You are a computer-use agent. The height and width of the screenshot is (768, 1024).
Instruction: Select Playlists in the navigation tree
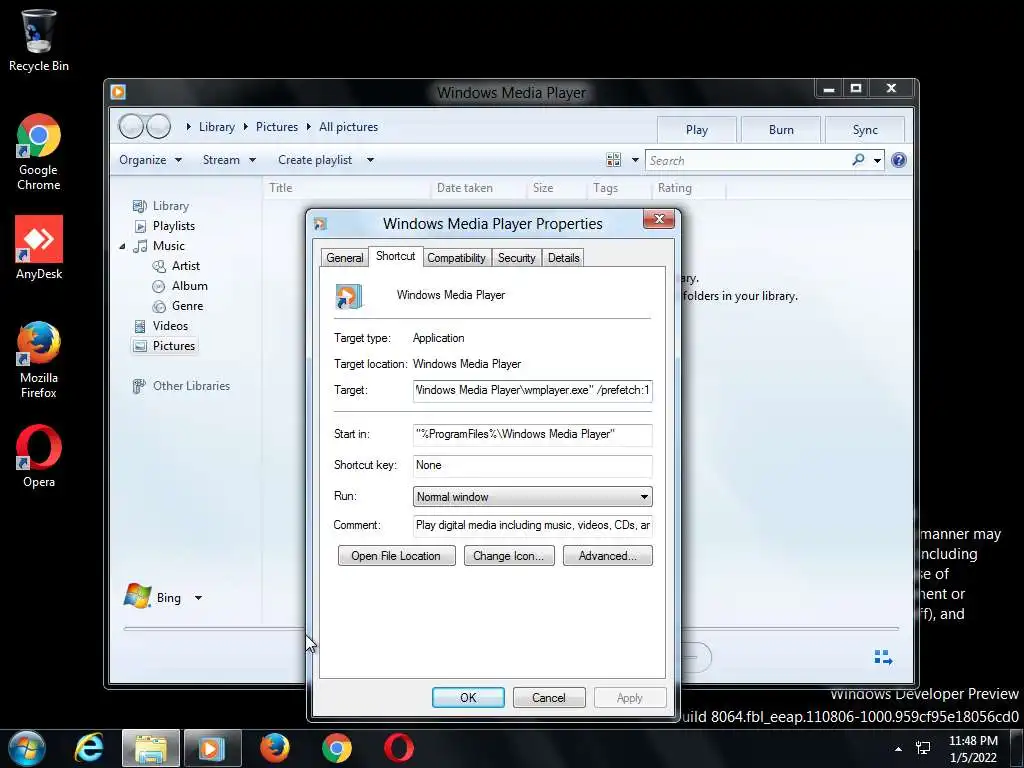point(174,226)
